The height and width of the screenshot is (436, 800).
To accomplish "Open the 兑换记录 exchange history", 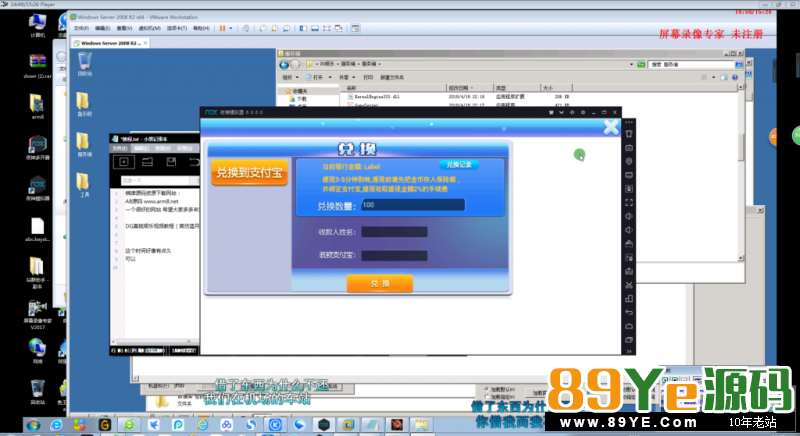I will (459, 165).
